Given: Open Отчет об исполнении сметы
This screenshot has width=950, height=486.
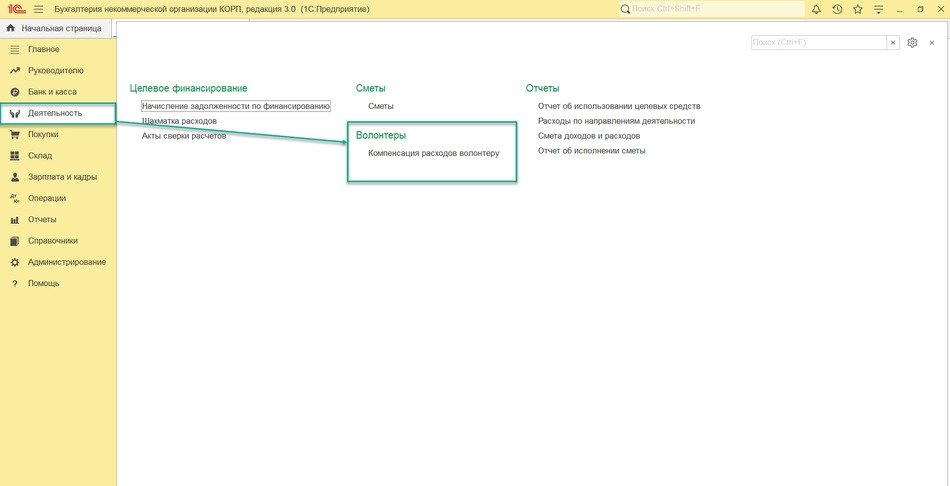Looking at the screenshot, I should 591,151.
